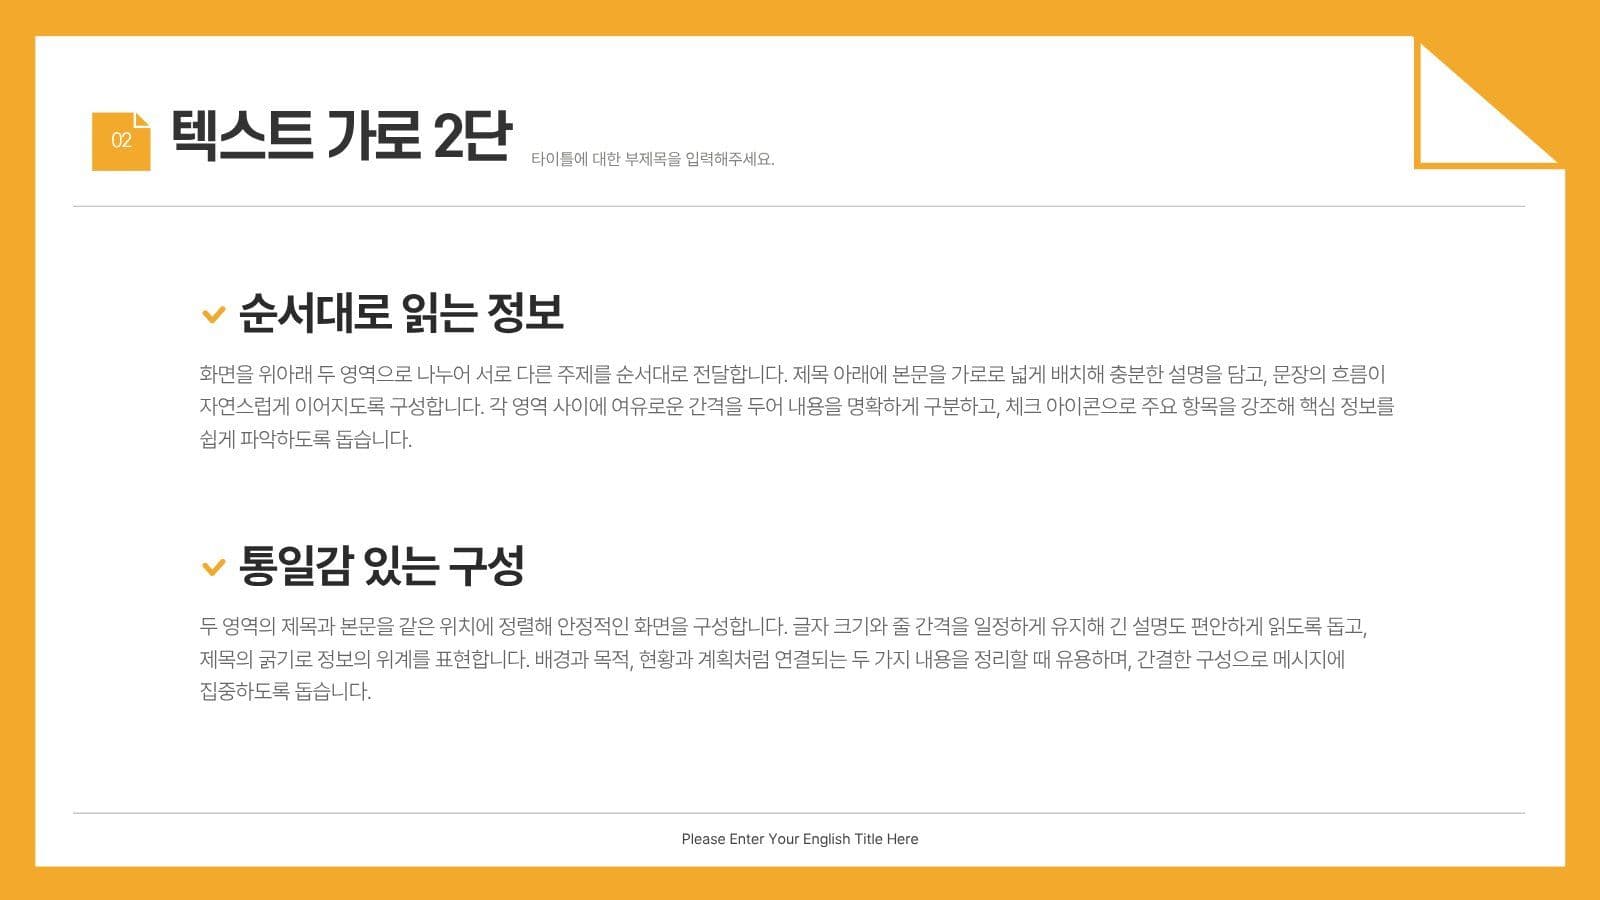
Task: Select the slide title 텍스트 가로 2단
Action: tap(341, 135)
